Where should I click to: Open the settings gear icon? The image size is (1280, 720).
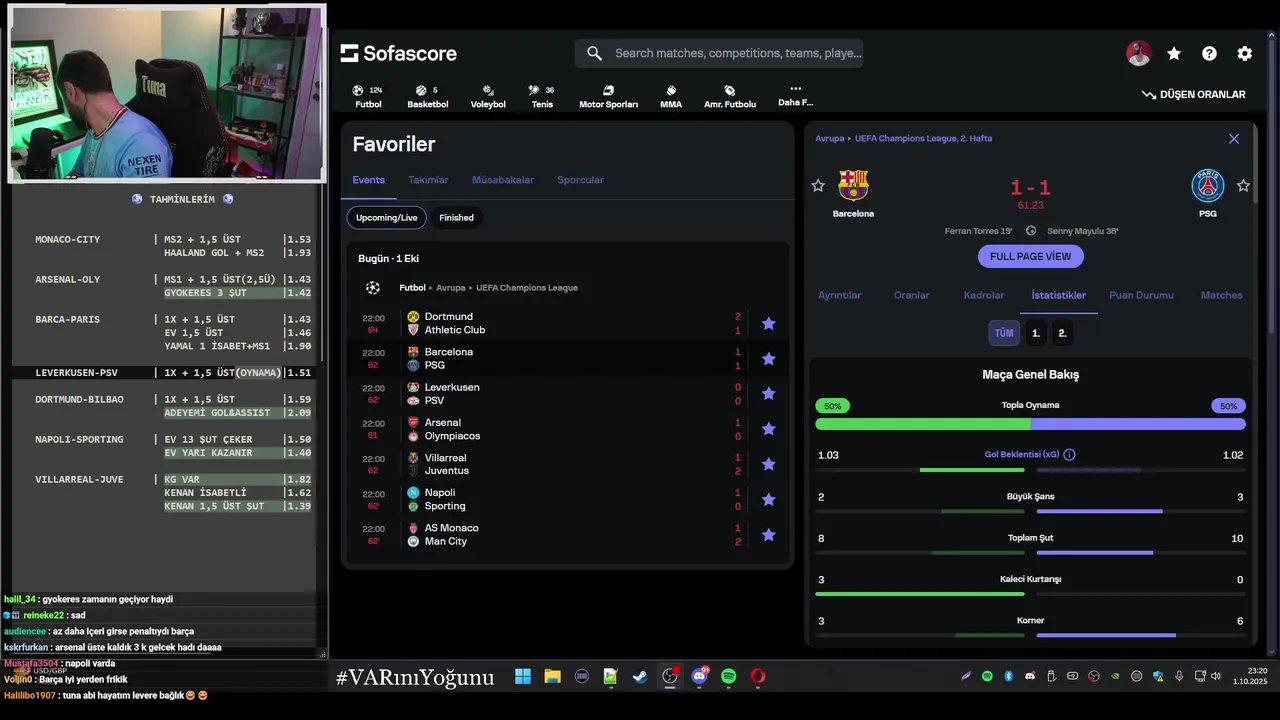point(1244,54)
